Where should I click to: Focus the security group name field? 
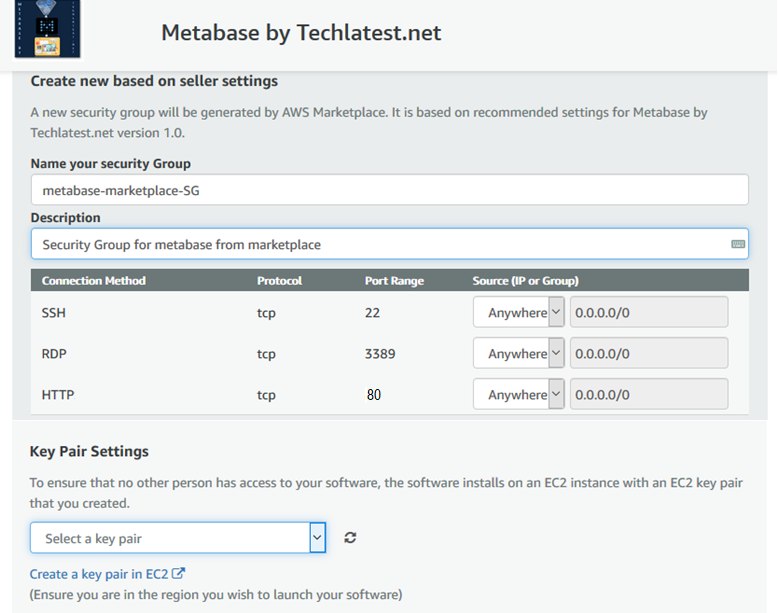click(x=390, y=190)
